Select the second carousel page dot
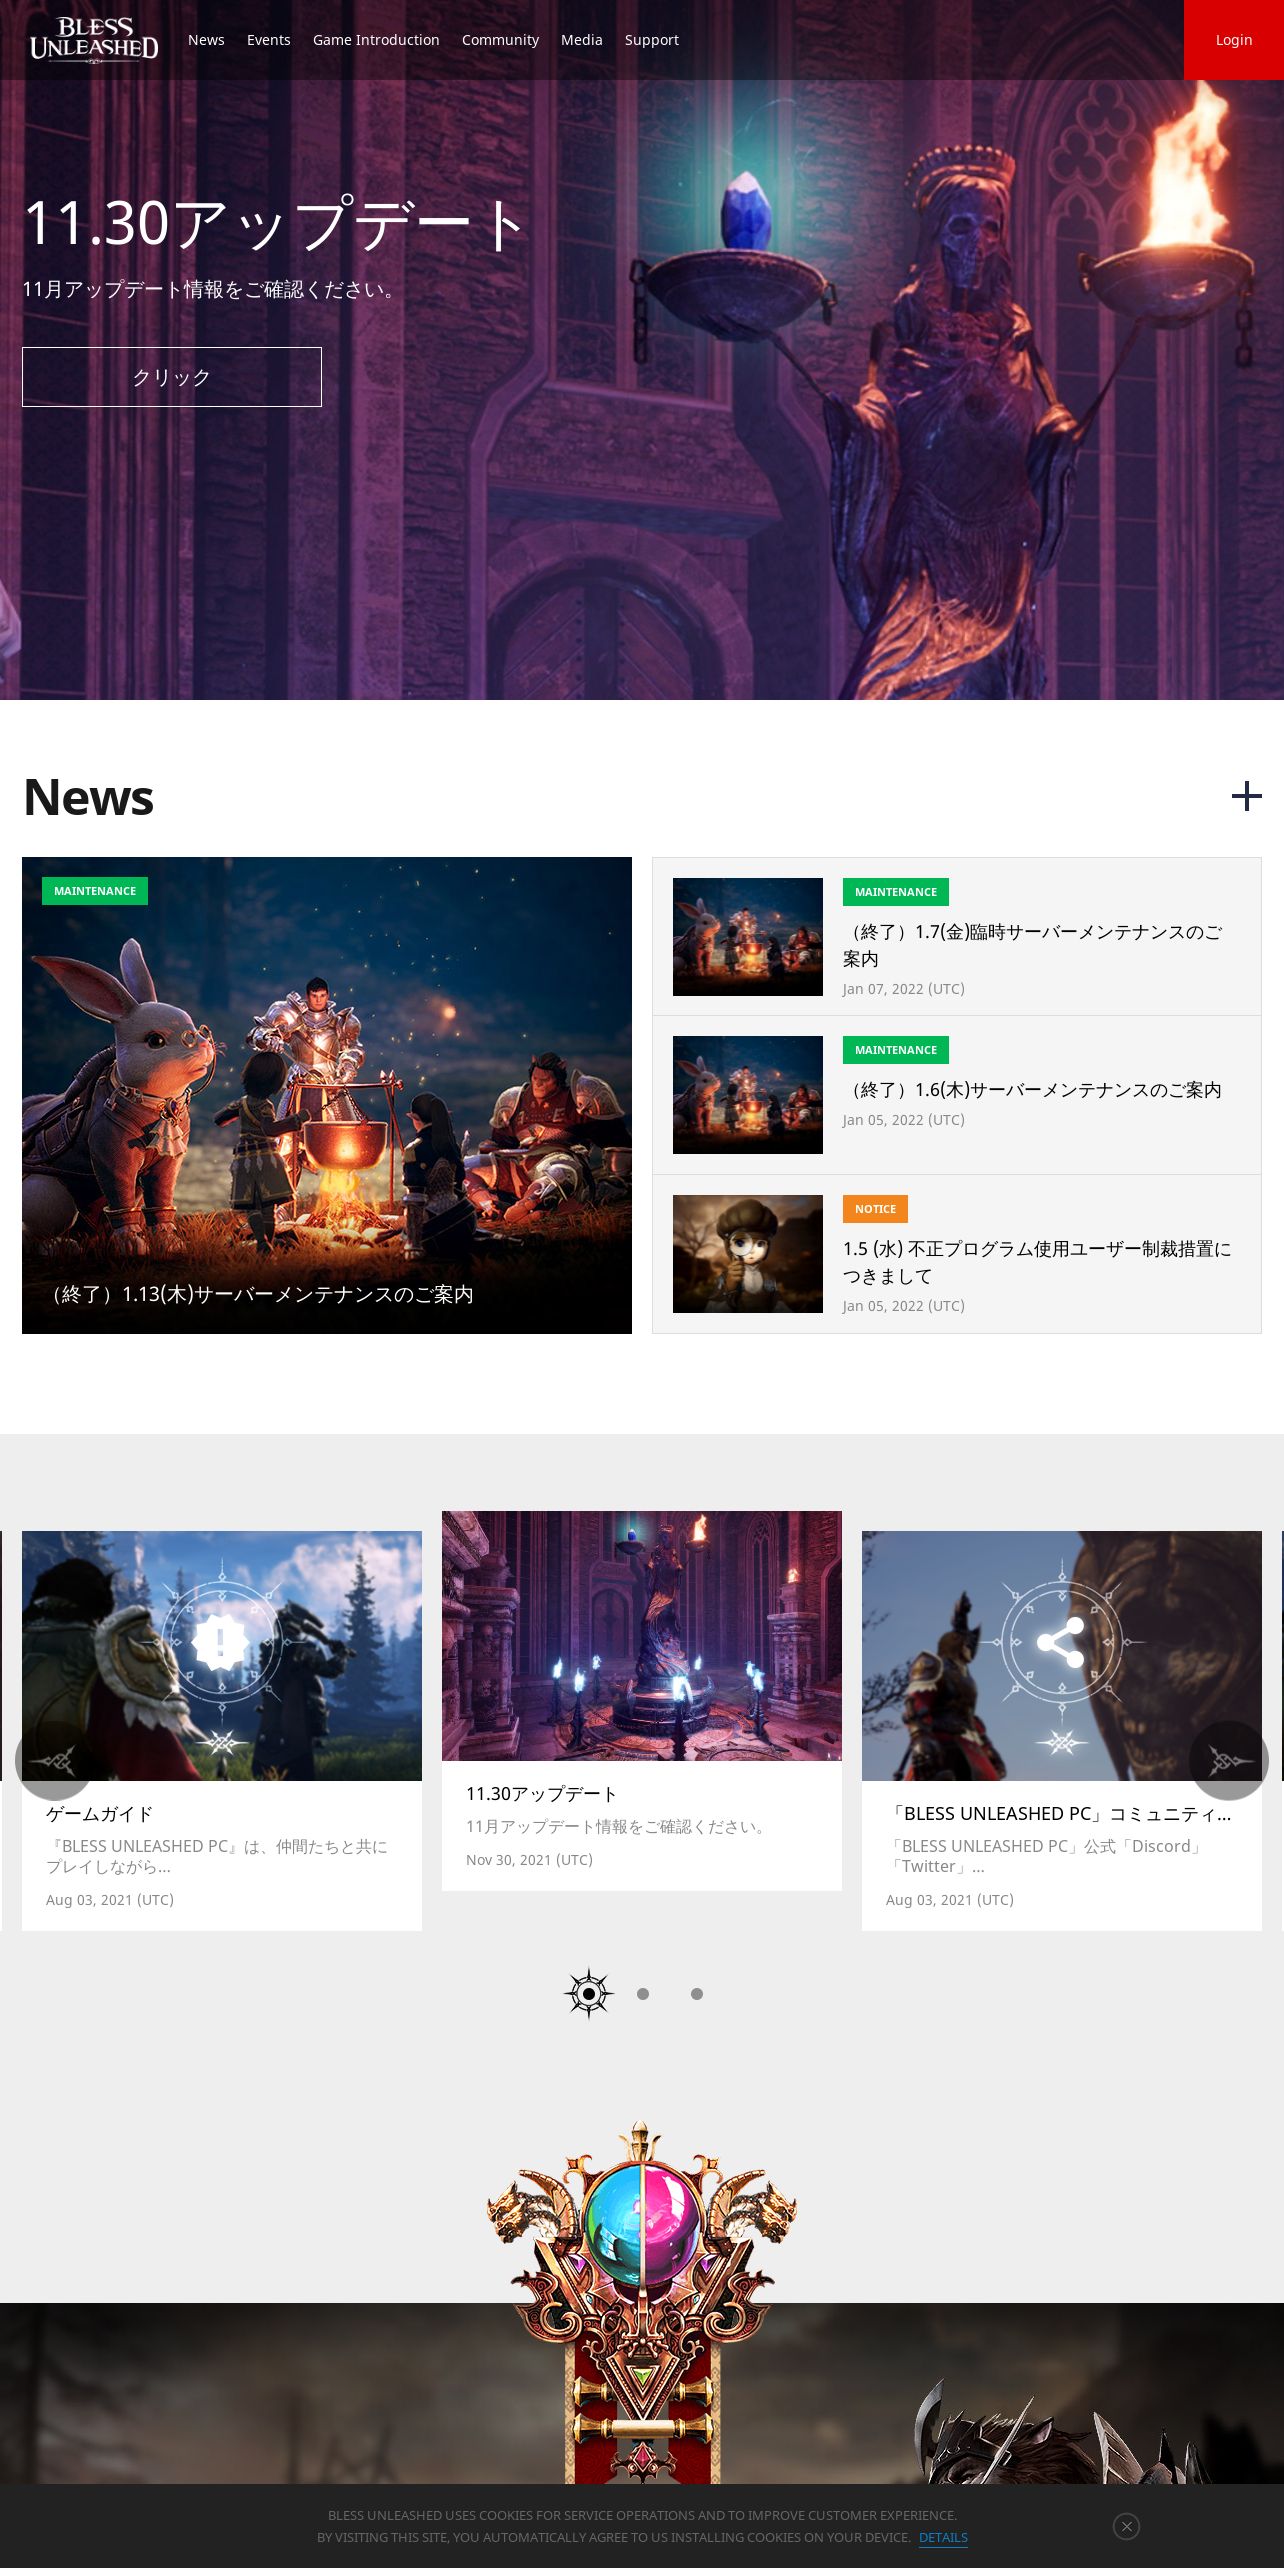 click(643, 1994)
